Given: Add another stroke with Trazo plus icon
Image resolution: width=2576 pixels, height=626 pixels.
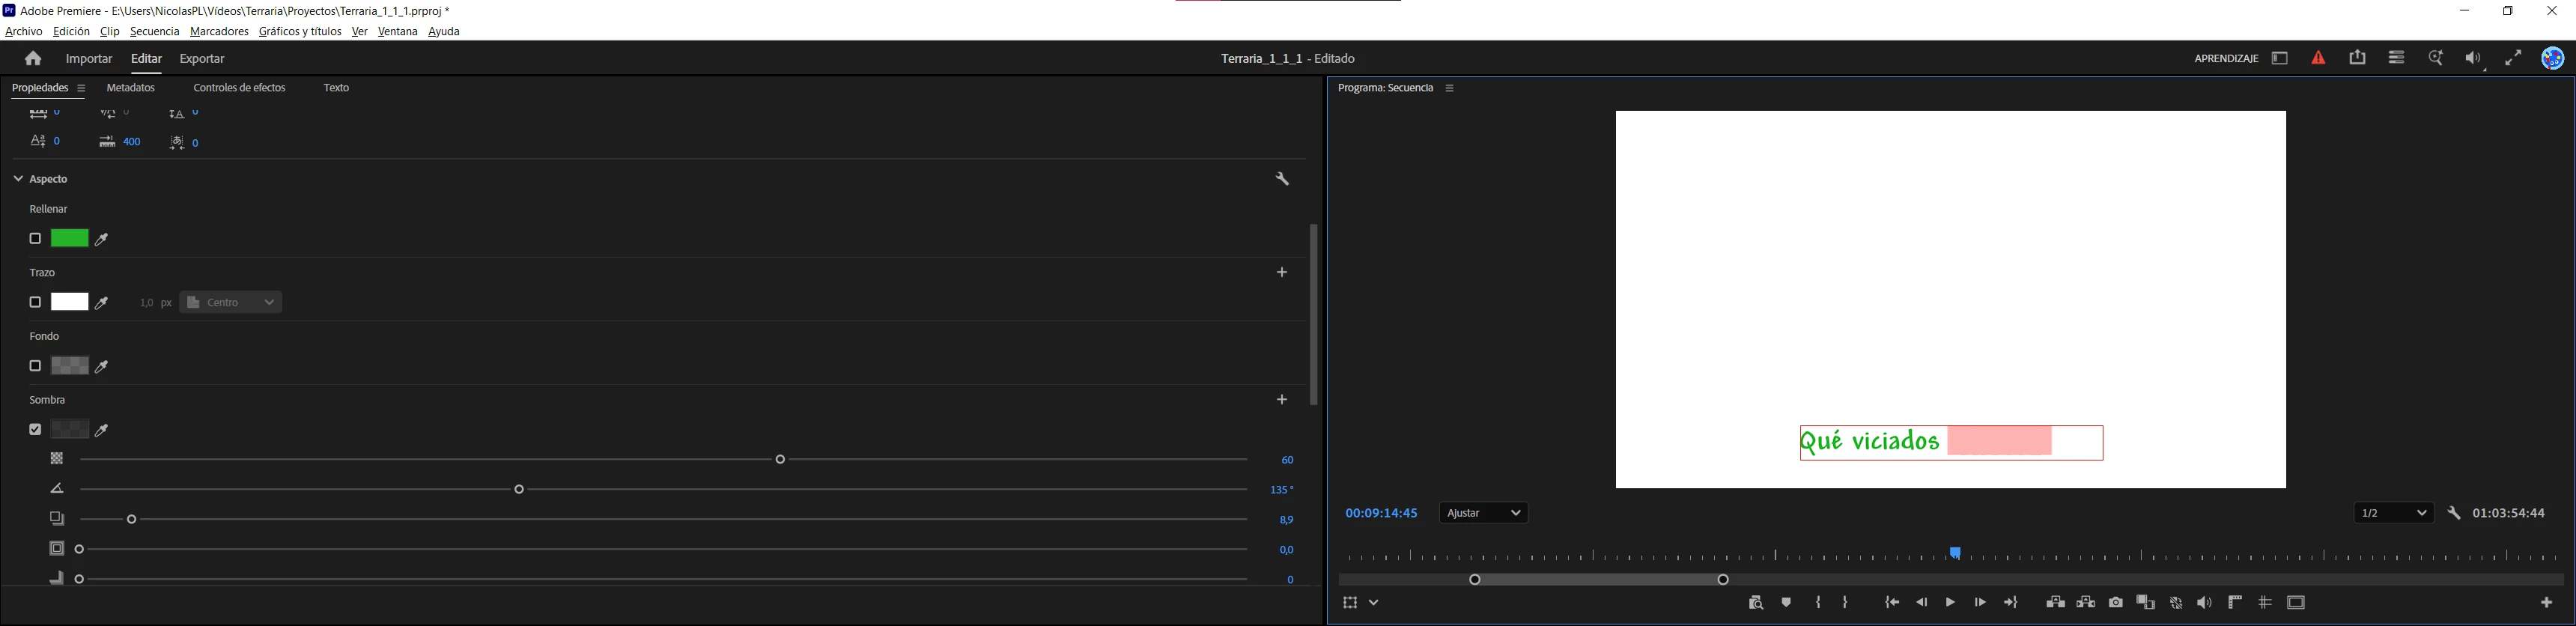Looking at the screenshot, I should (1282, 272).
